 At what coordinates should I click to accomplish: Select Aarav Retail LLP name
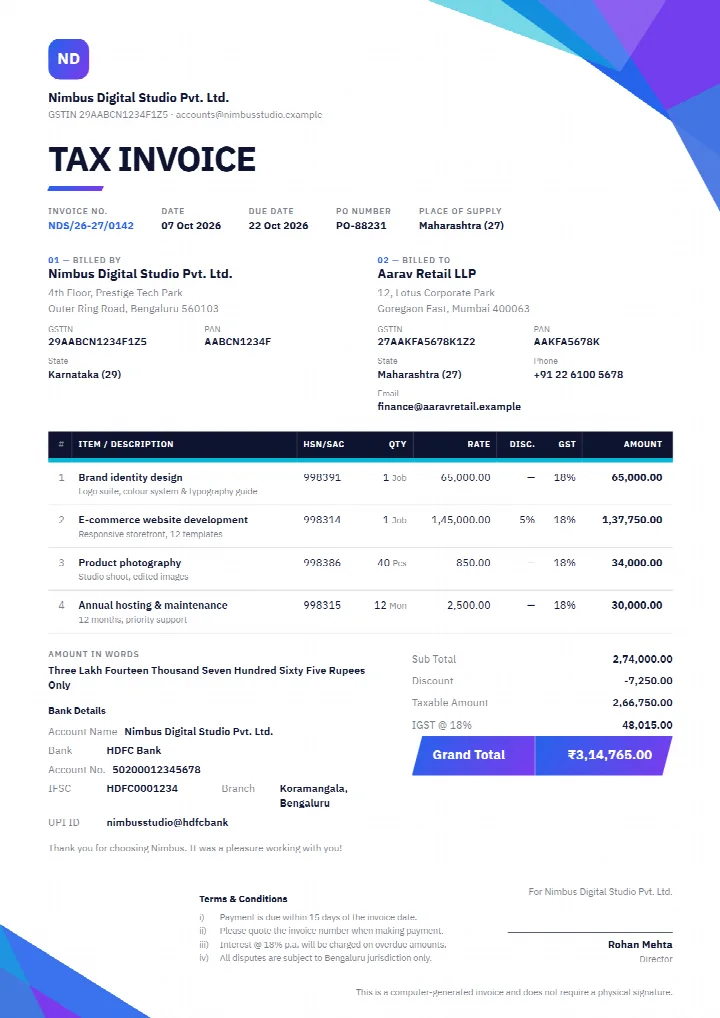427,274
